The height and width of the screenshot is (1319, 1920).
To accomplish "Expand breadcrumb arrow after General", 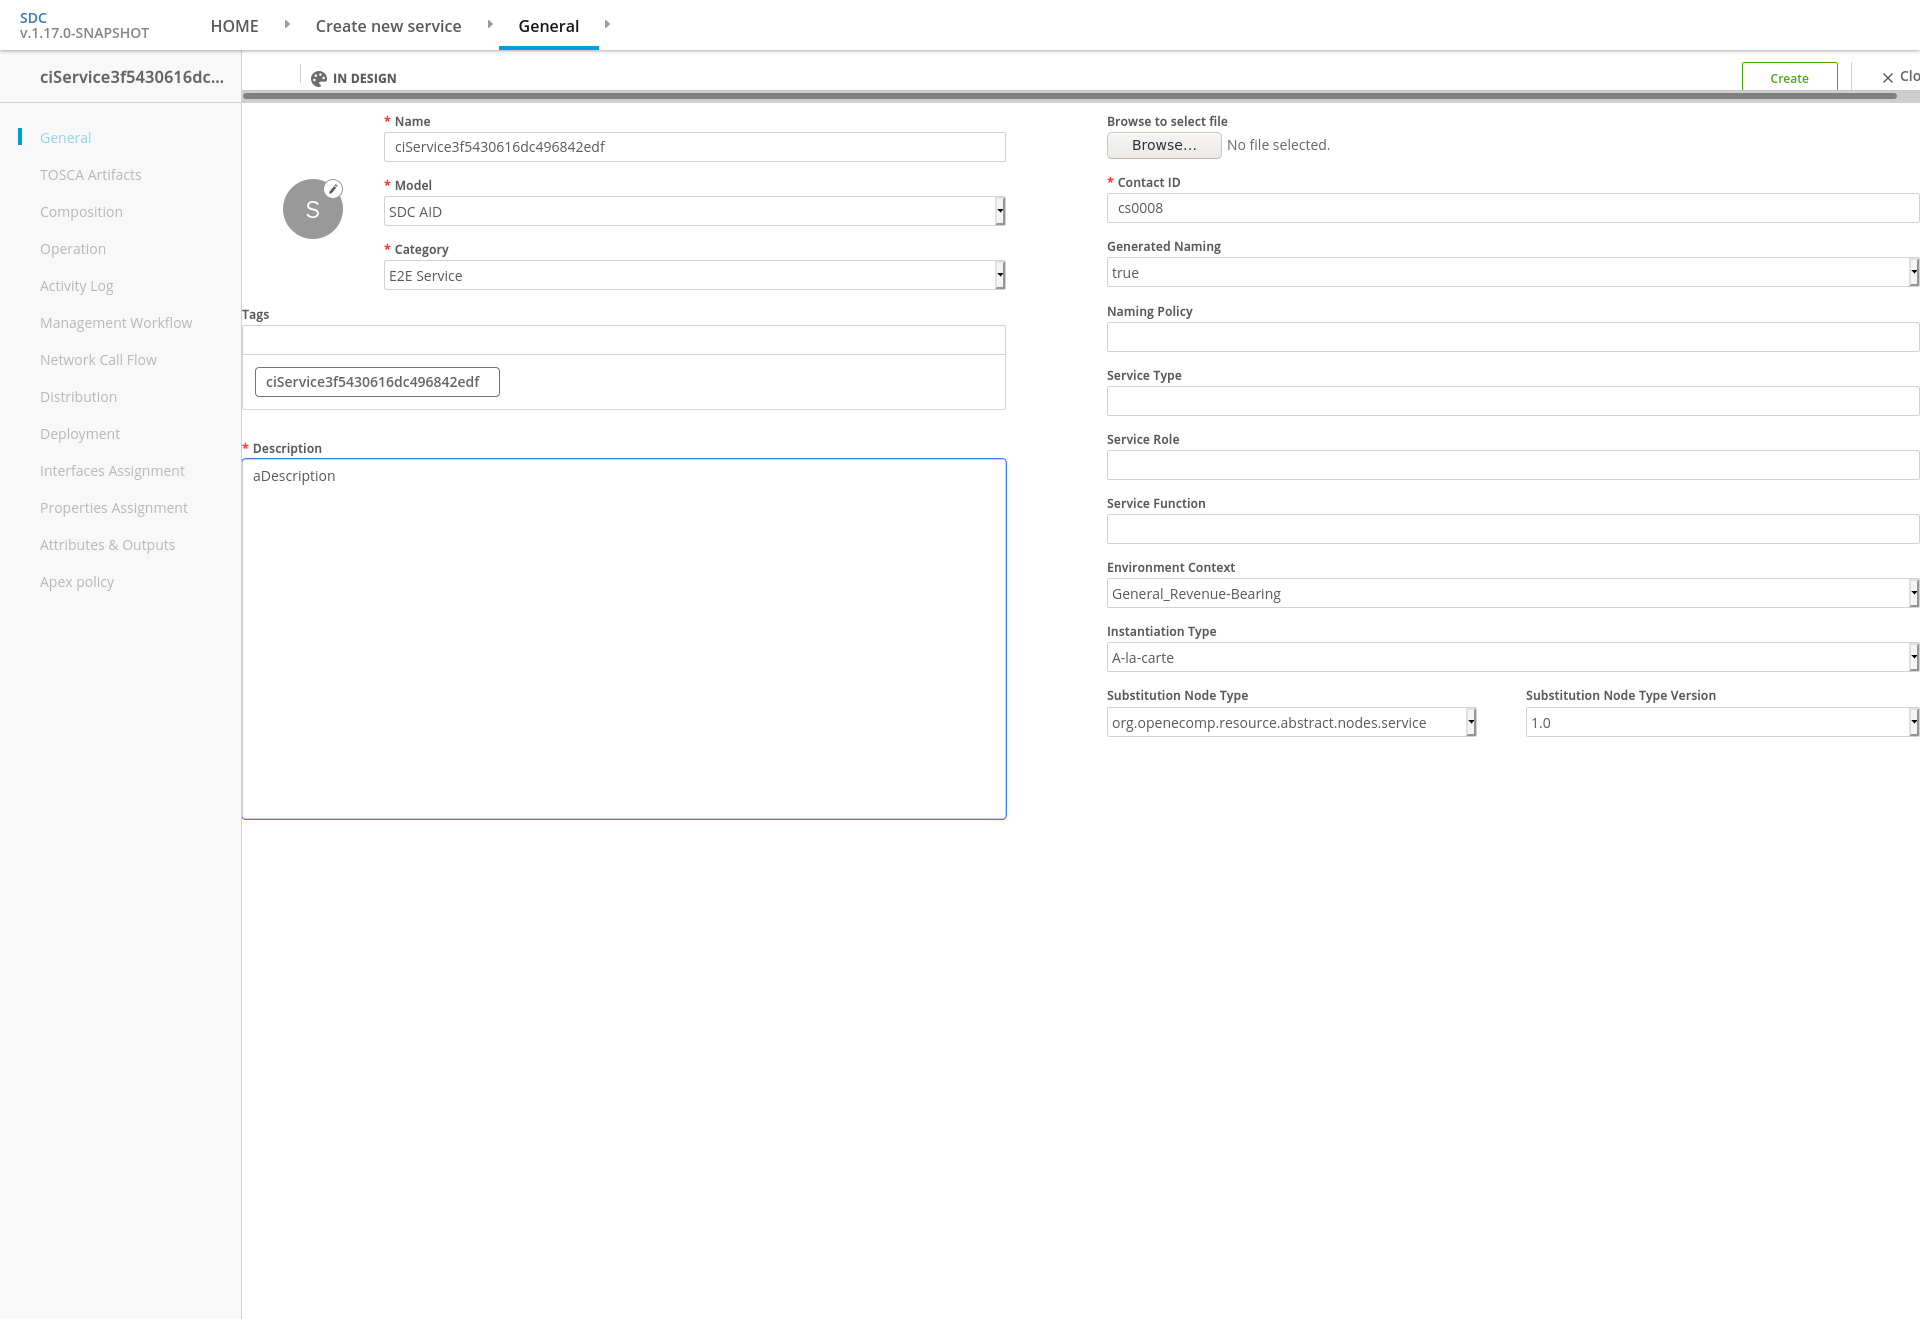I will pyautogui.click(x=607, y=24).
